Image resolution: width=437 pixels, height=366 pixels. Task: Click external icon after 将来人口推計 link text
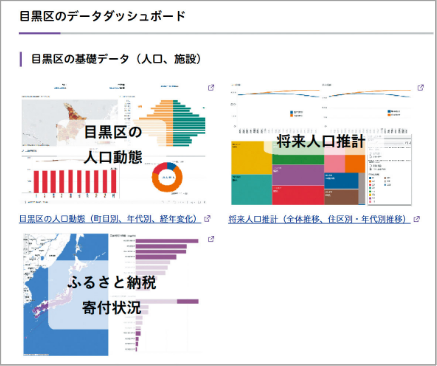click(417, 219)
